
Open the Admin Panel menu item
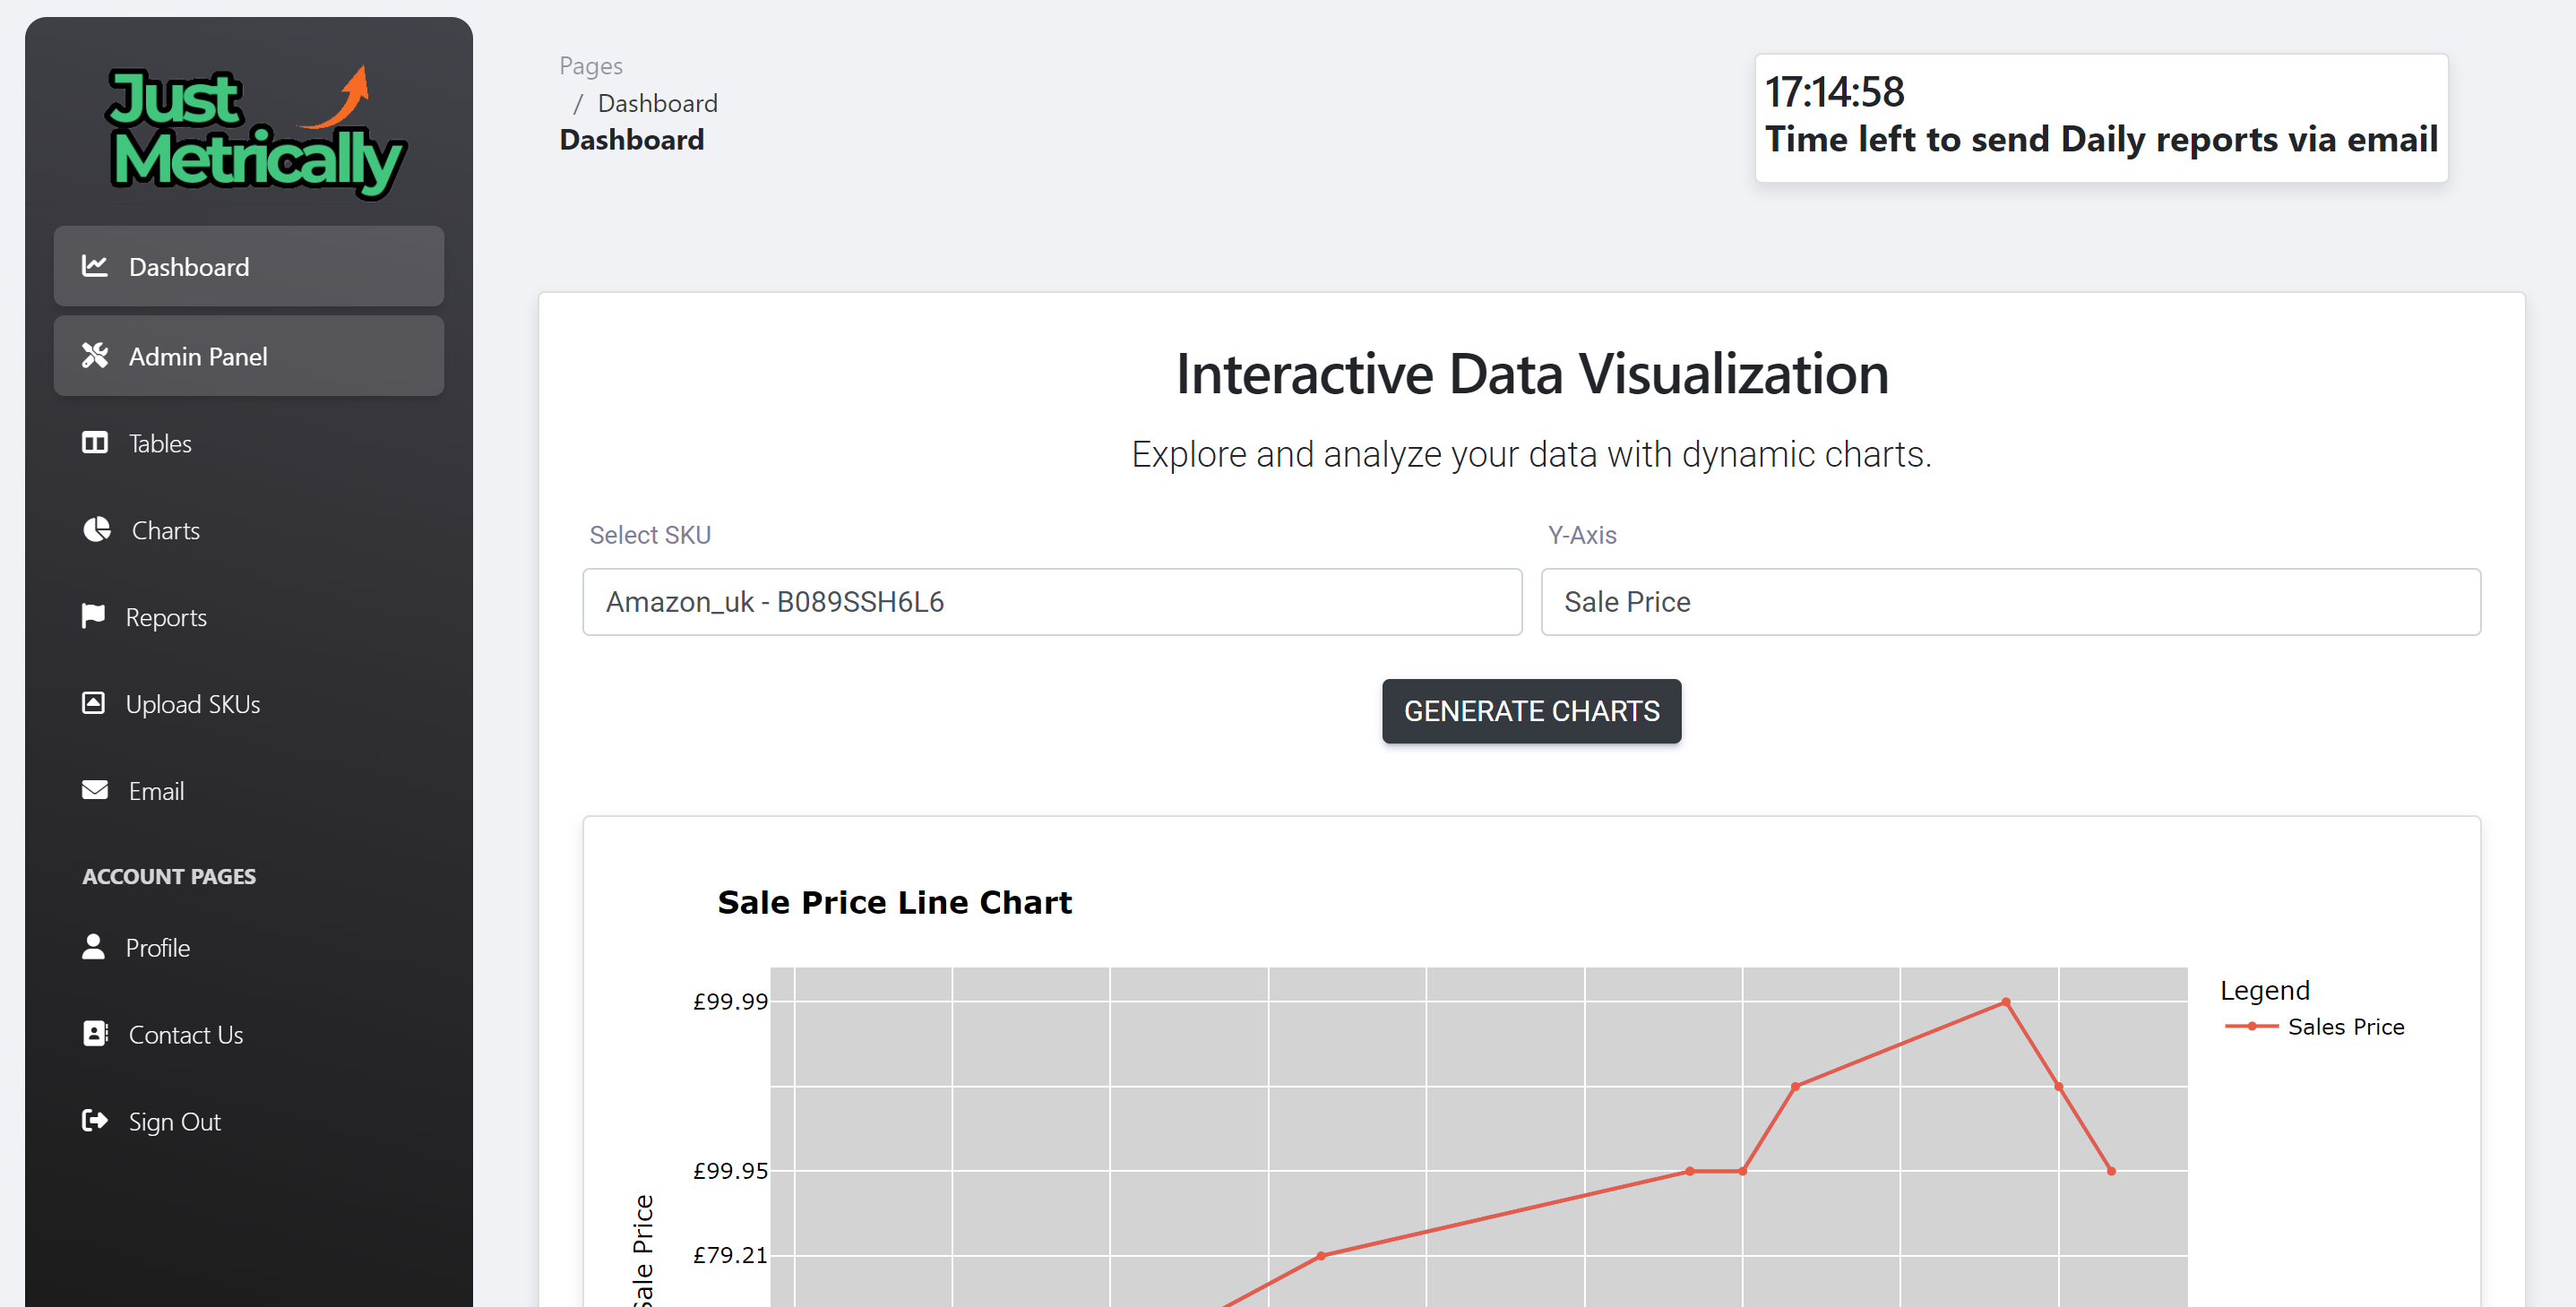tap(249, 356)
